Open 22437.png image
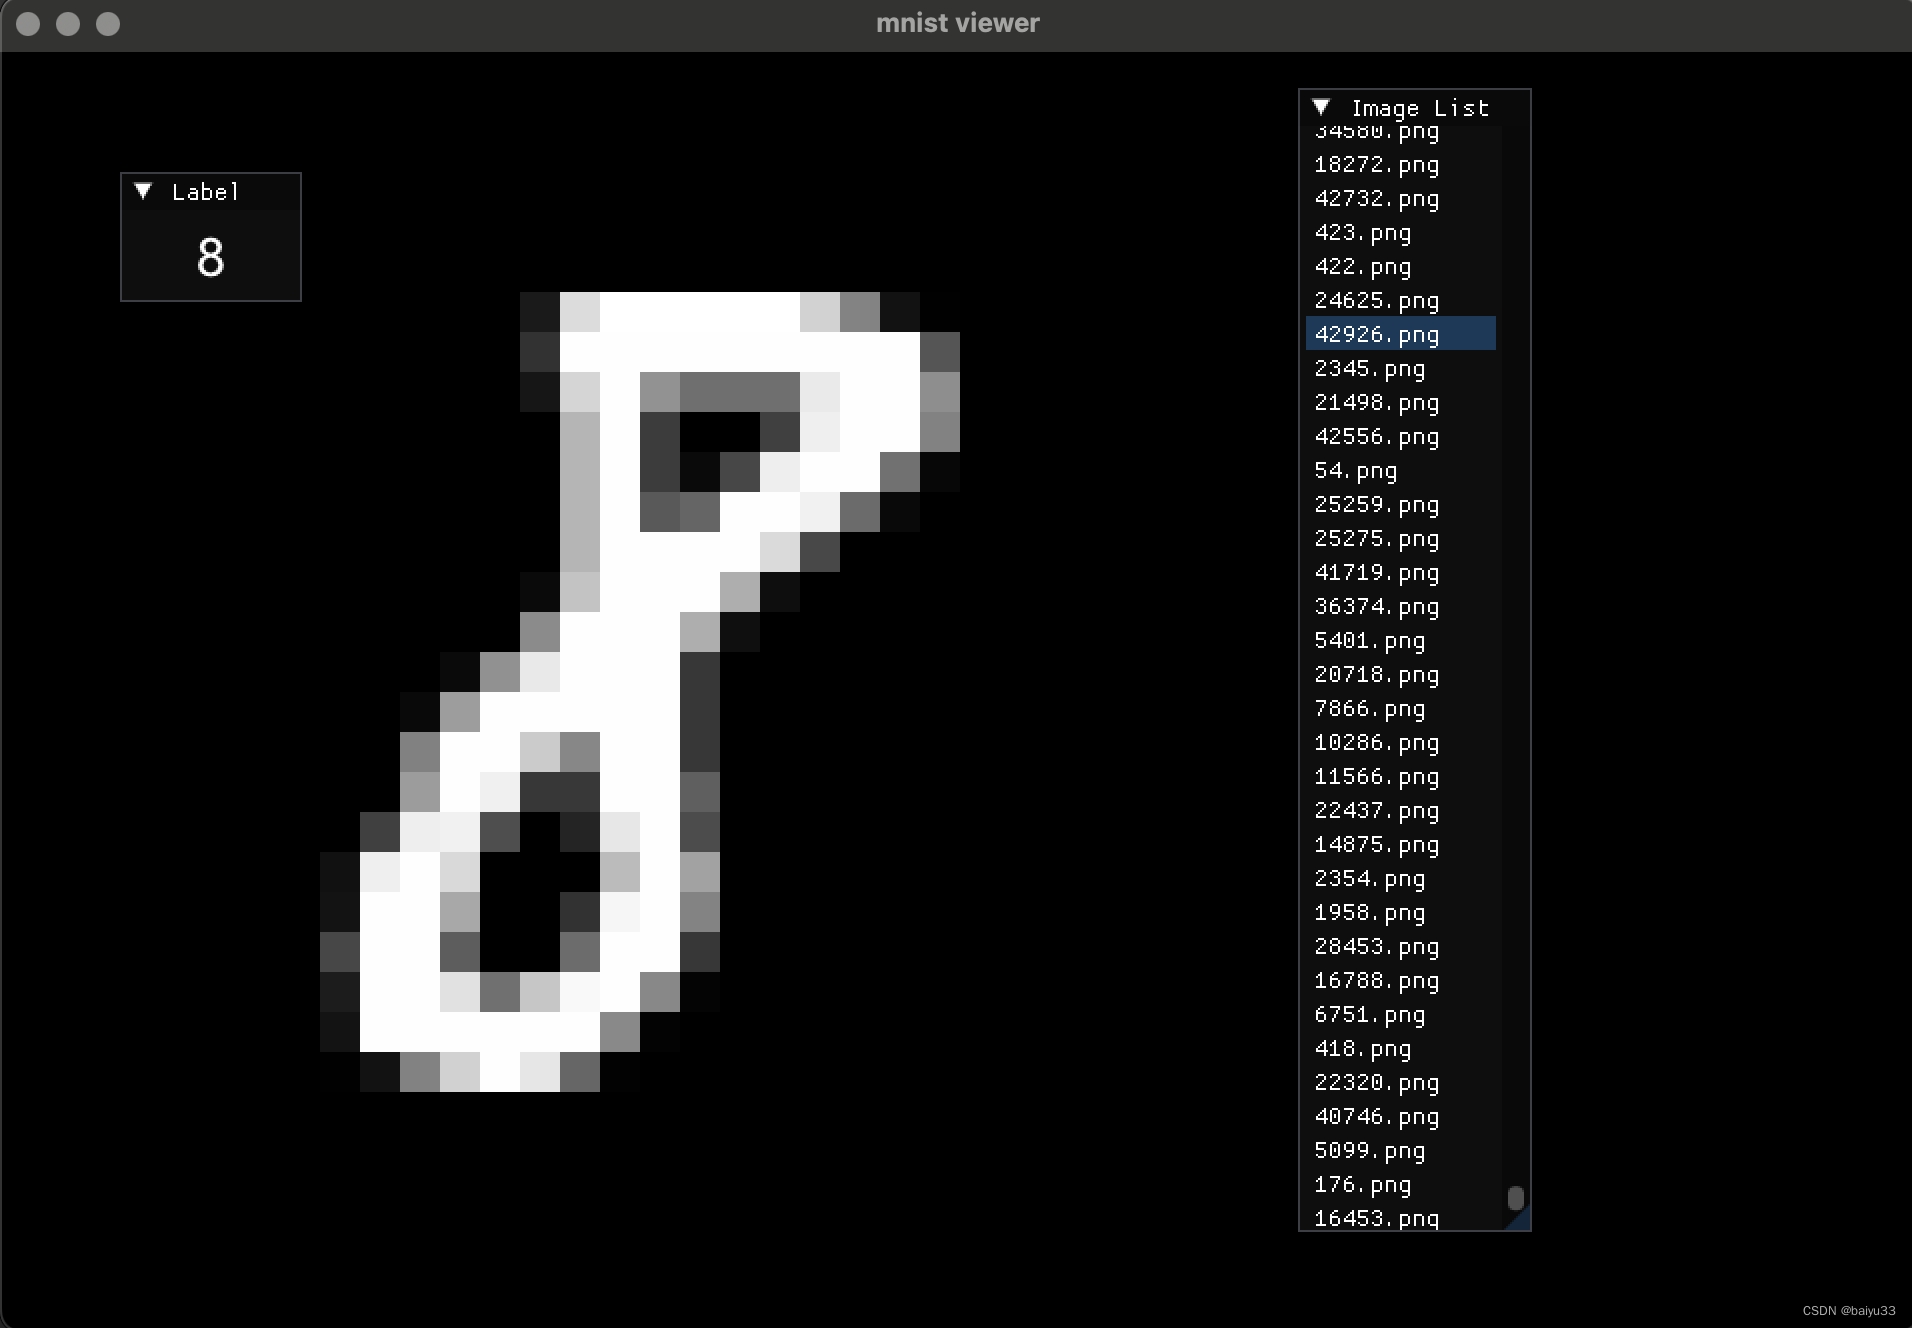Viewport: 1912px width, 1328px height. [1401, 810]
